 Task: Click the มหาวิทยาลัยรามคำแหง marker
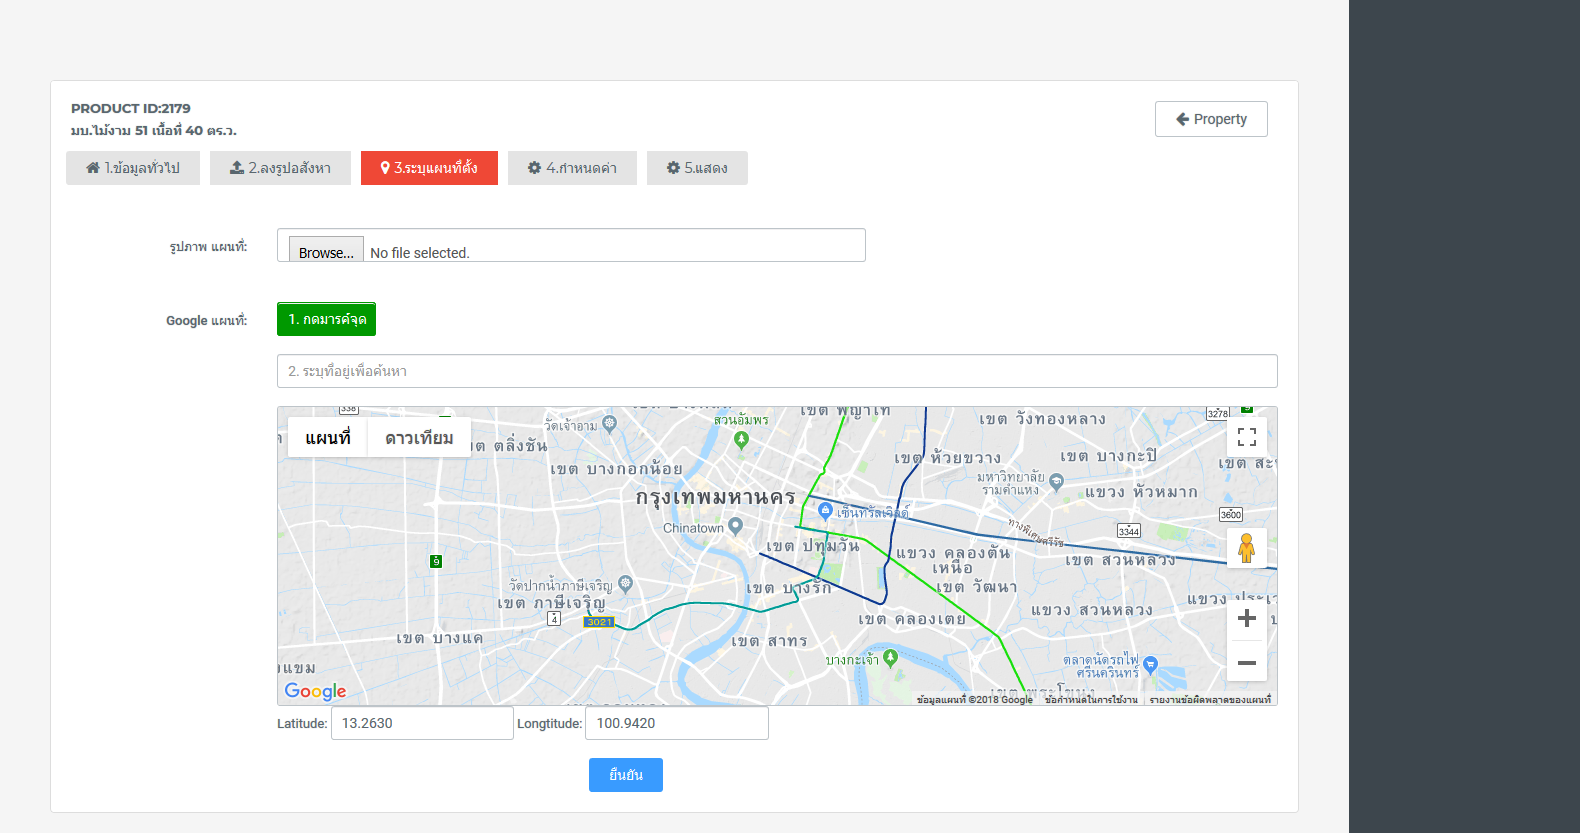[x=1057, y=482]
